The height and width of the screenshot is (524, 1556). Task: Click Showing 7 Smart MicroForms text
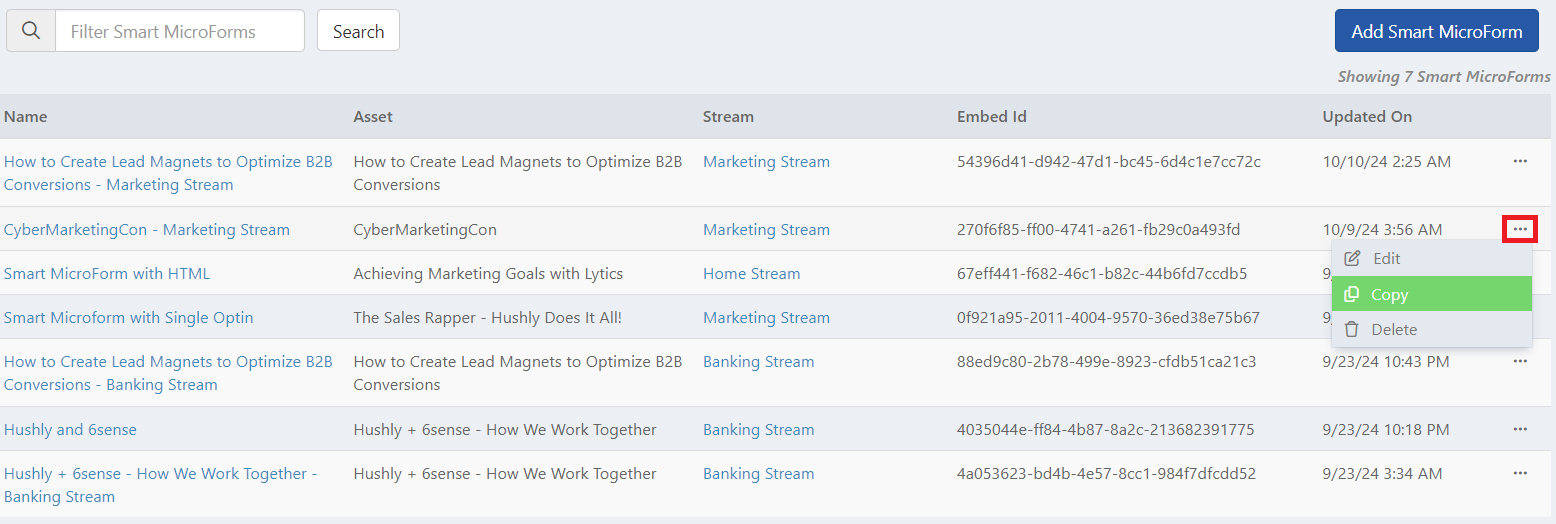pos(1444,76)
